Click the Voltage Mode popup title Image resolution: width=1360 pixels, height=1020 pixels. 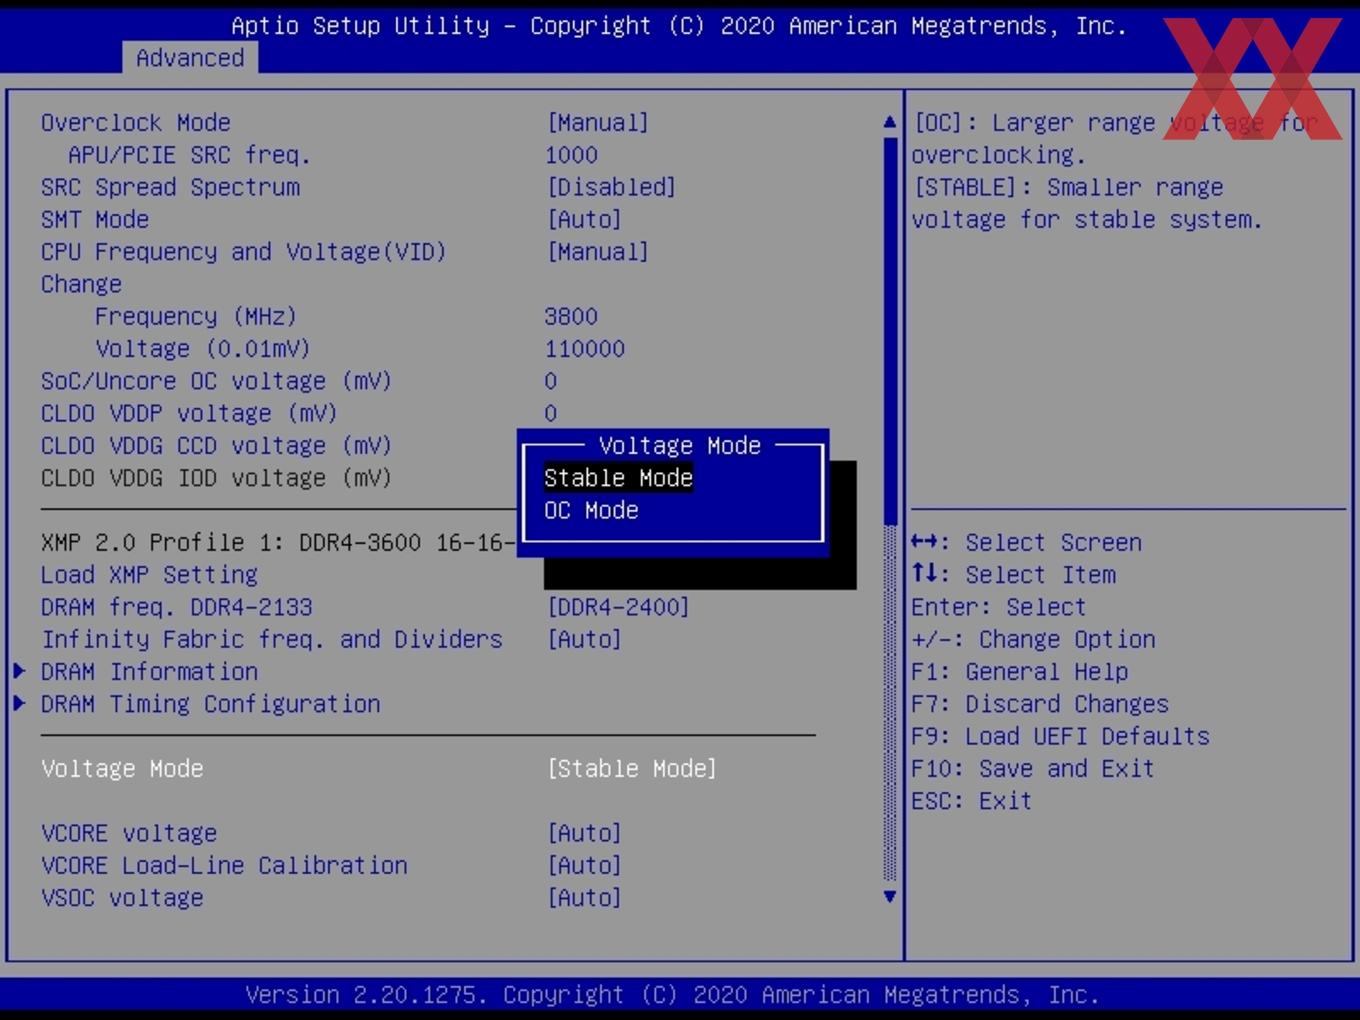(x=680, y=445)
